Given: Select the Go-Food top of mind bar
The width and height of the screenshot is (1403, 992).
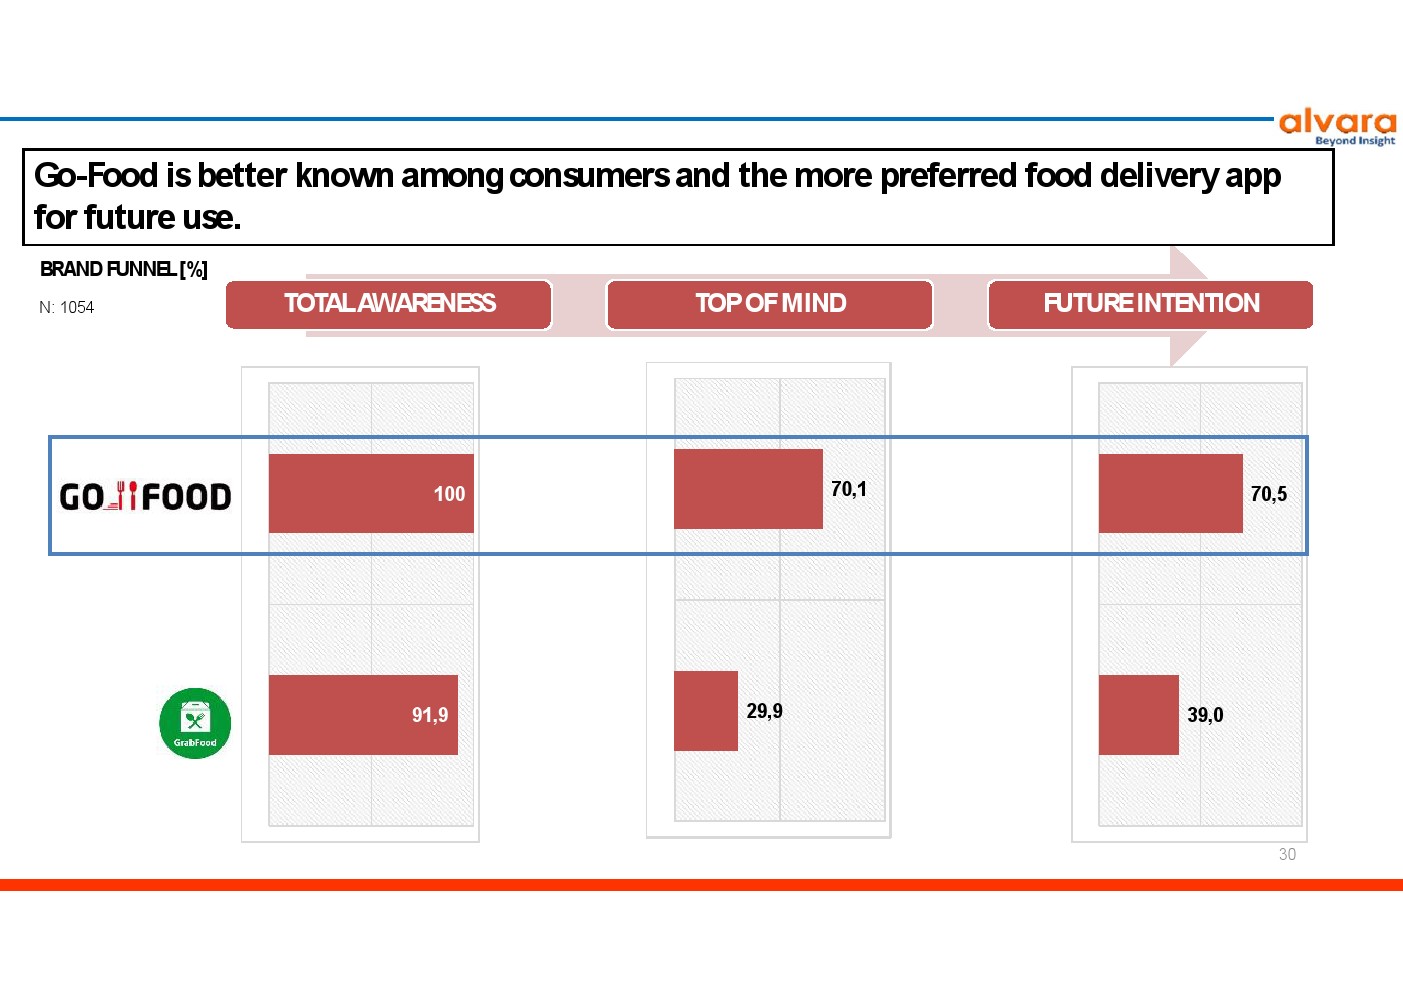Looking at the screenshot, I should point(747,489).
